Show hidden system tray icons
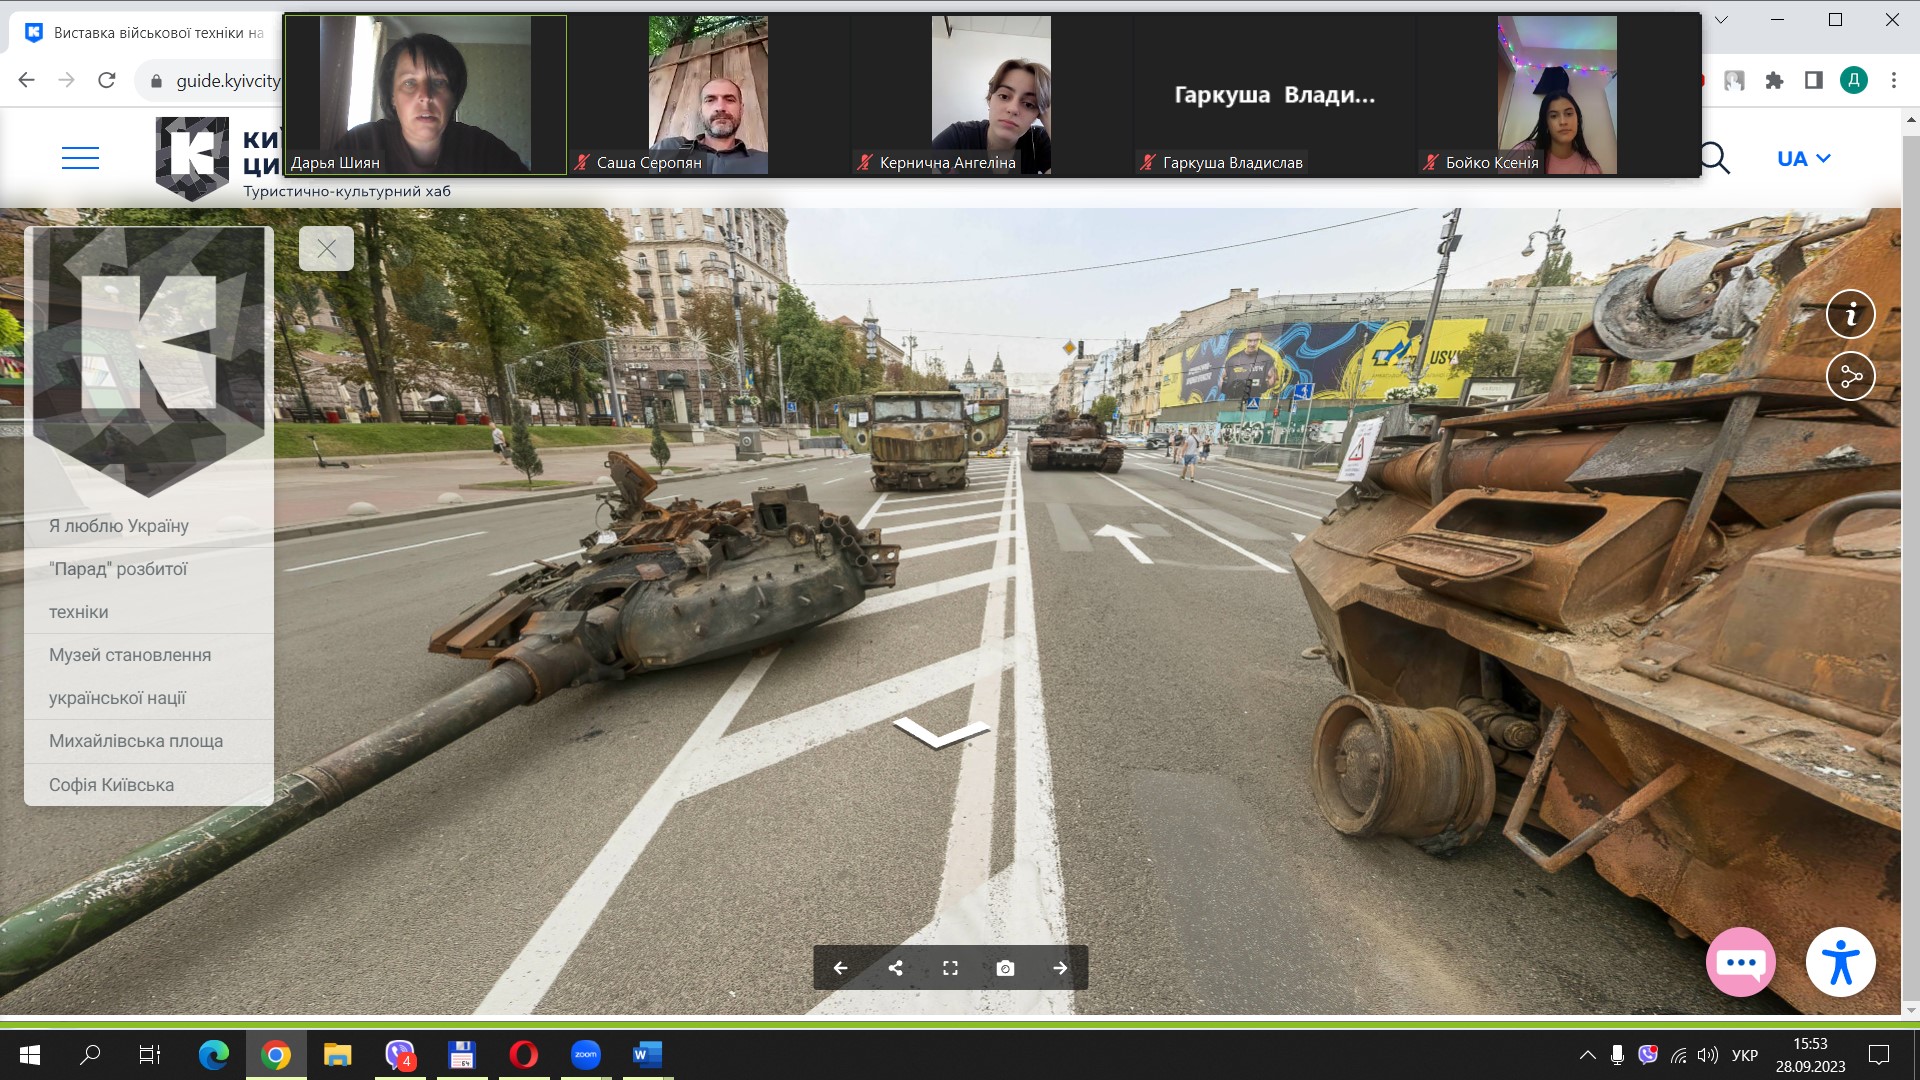The height and width of the screenshot is (1080, 1920). (1587, 1055)
